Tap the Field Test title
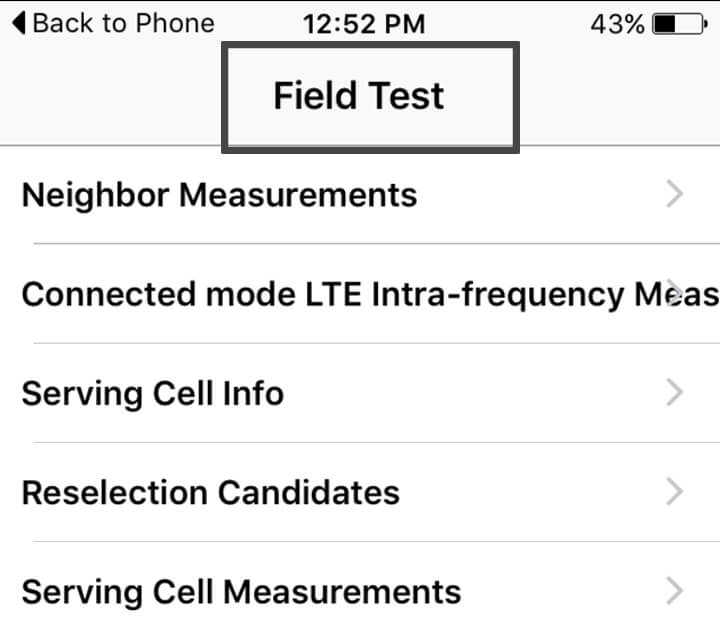Viewport: 720px width, 640px height. coord(358,96)
